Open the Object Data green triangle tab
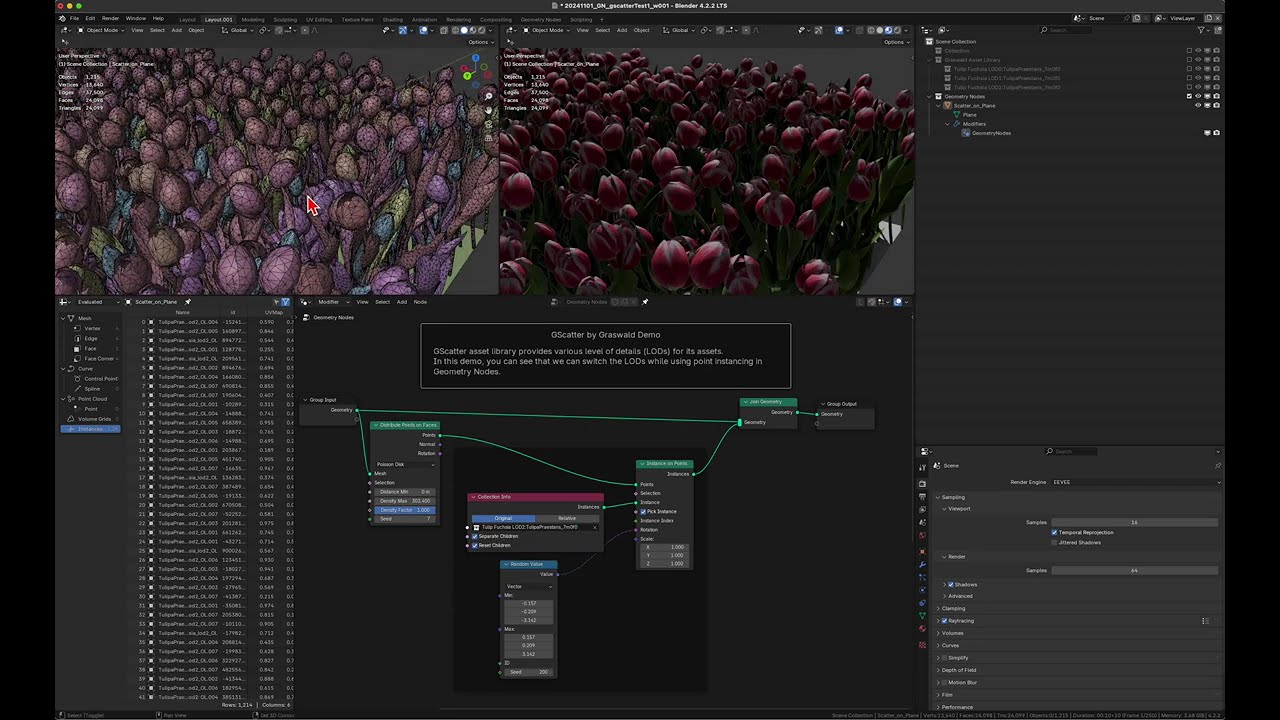1280x720 pixels. (922, 615)
